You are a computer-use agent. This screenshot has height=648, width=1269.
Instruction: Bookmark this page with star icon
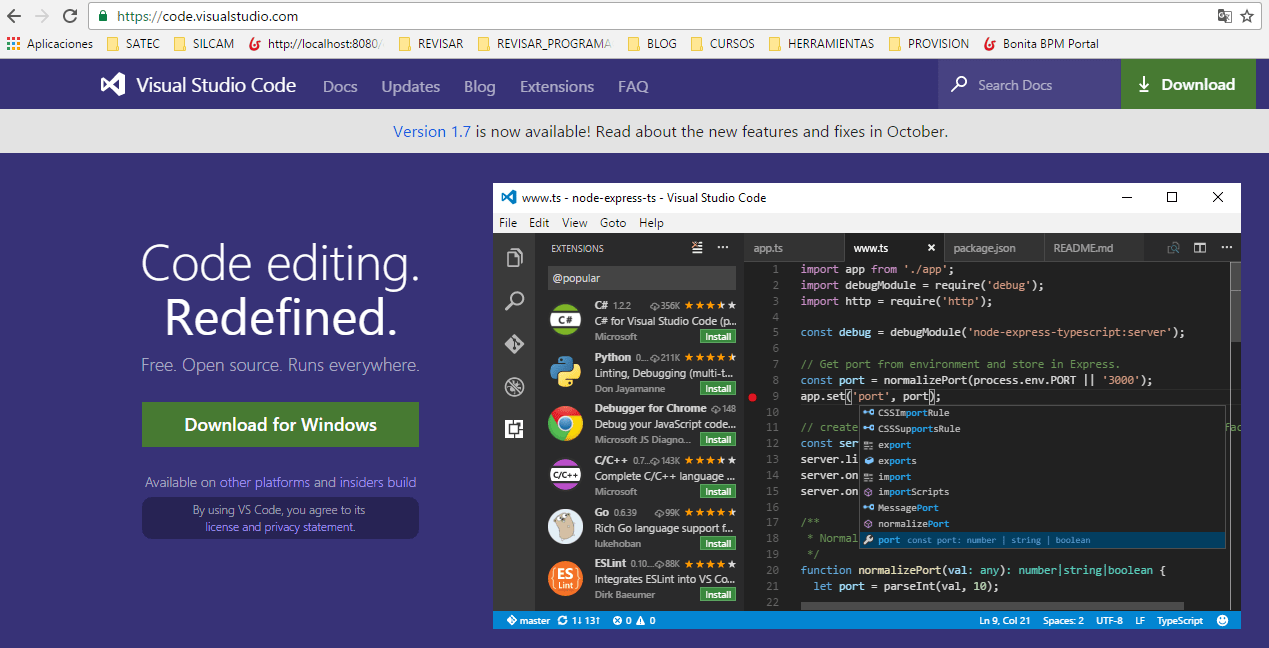click(1247, 16)
